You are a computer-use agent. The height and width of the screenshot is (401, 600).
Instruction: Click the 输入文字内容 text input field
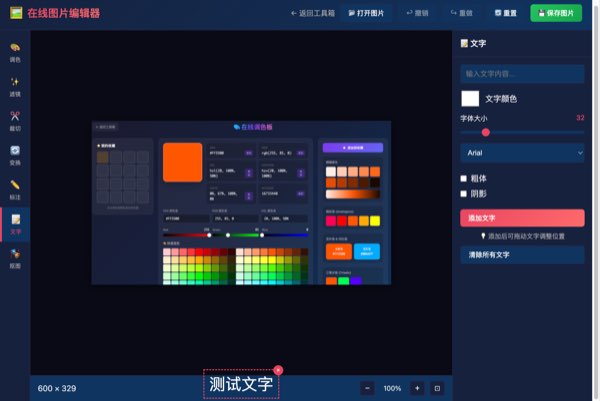coord(522,74)
